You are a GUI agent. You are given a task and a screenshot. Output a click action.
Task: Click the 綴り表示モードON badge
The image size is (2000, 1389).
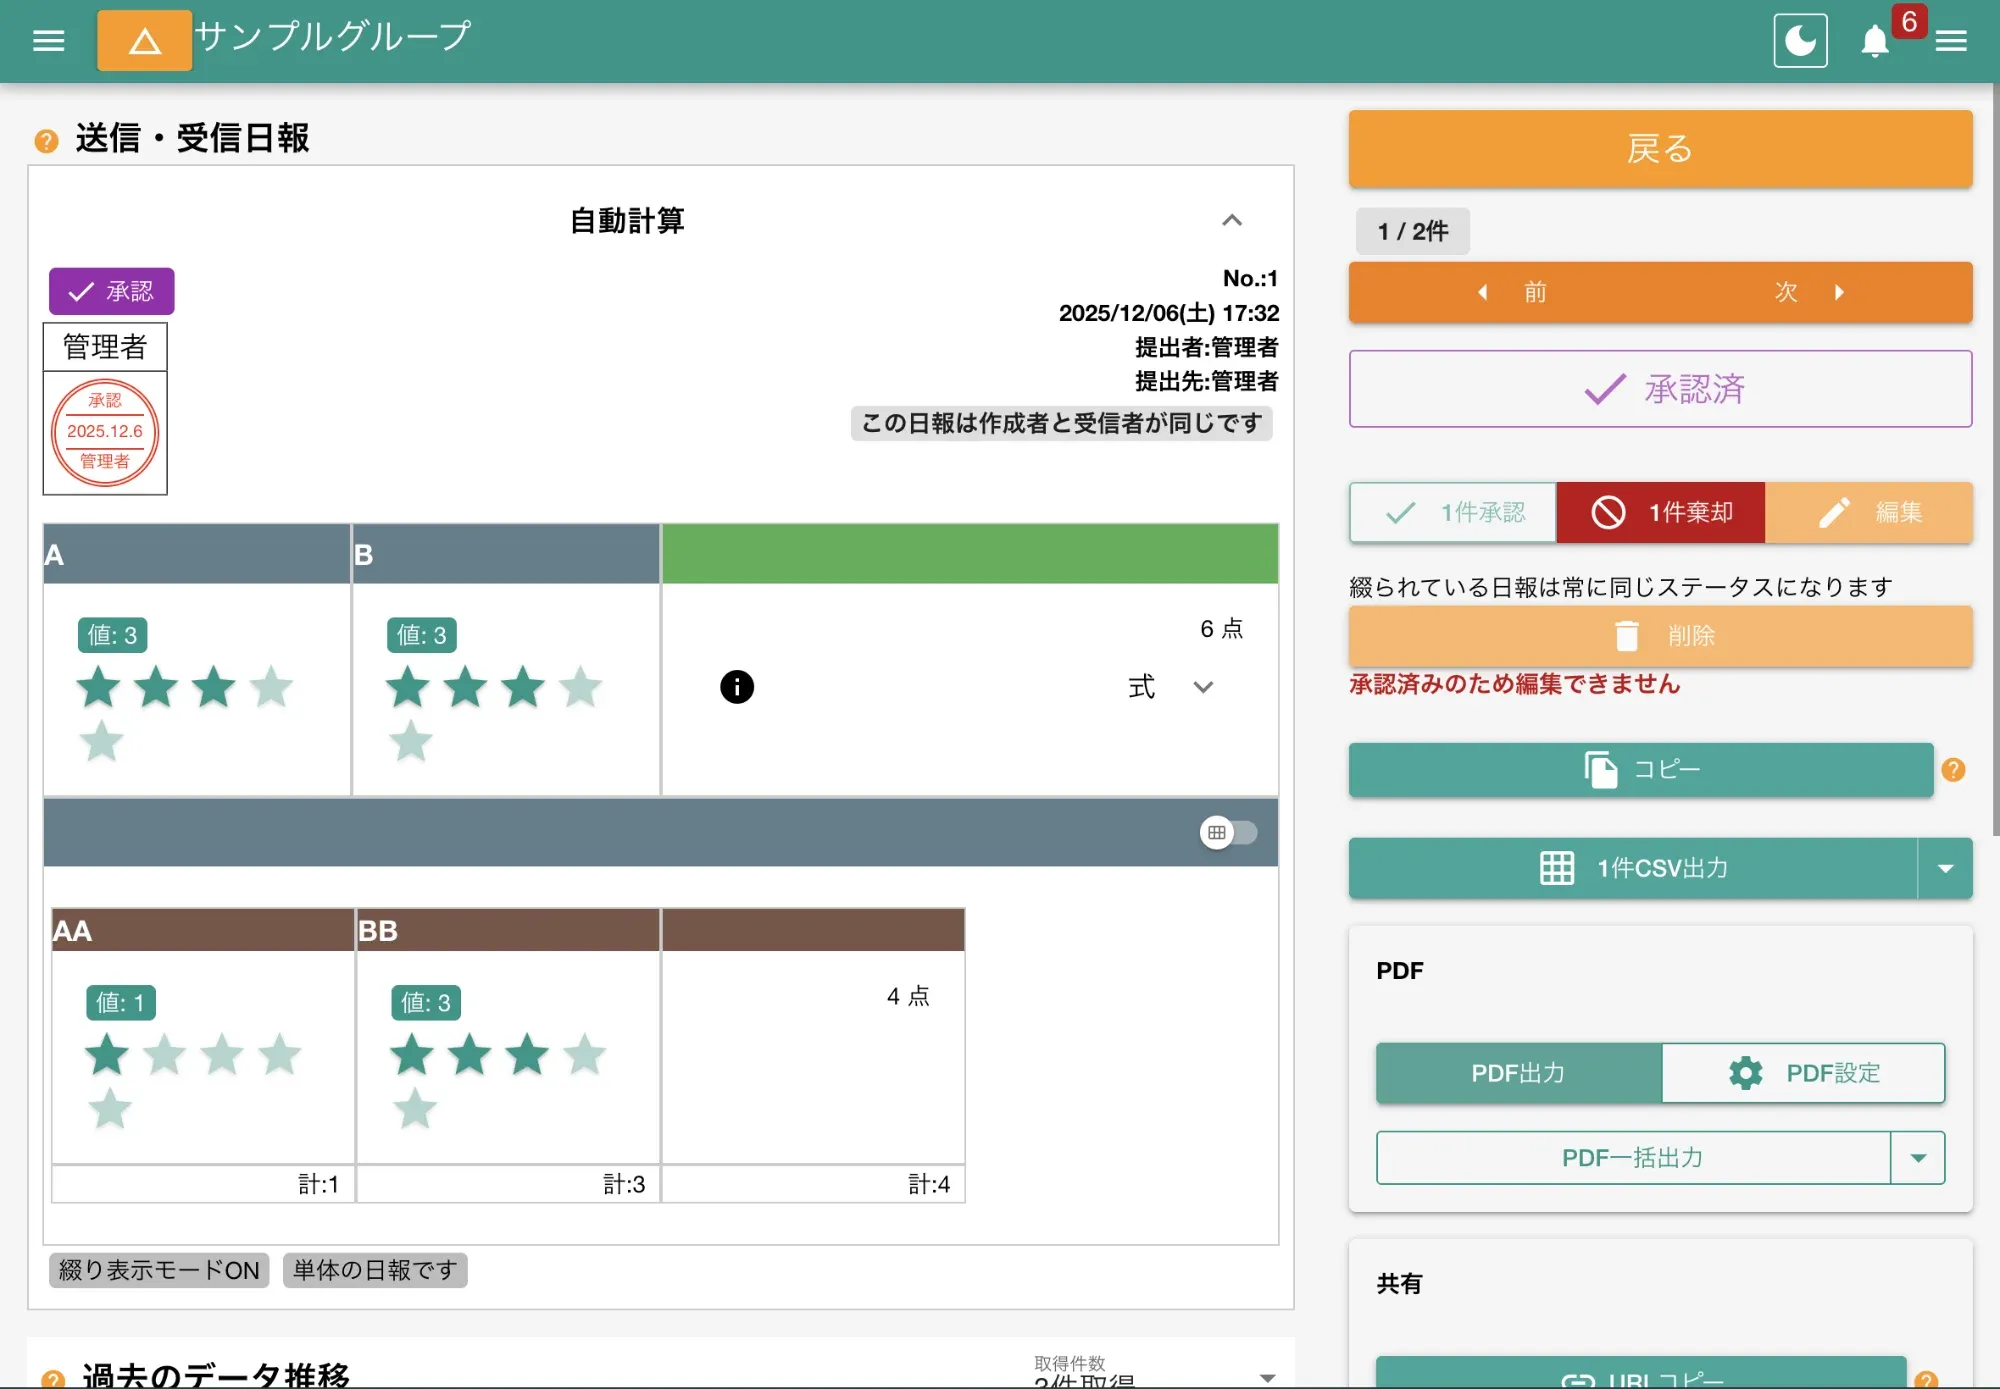point(157,1270)
